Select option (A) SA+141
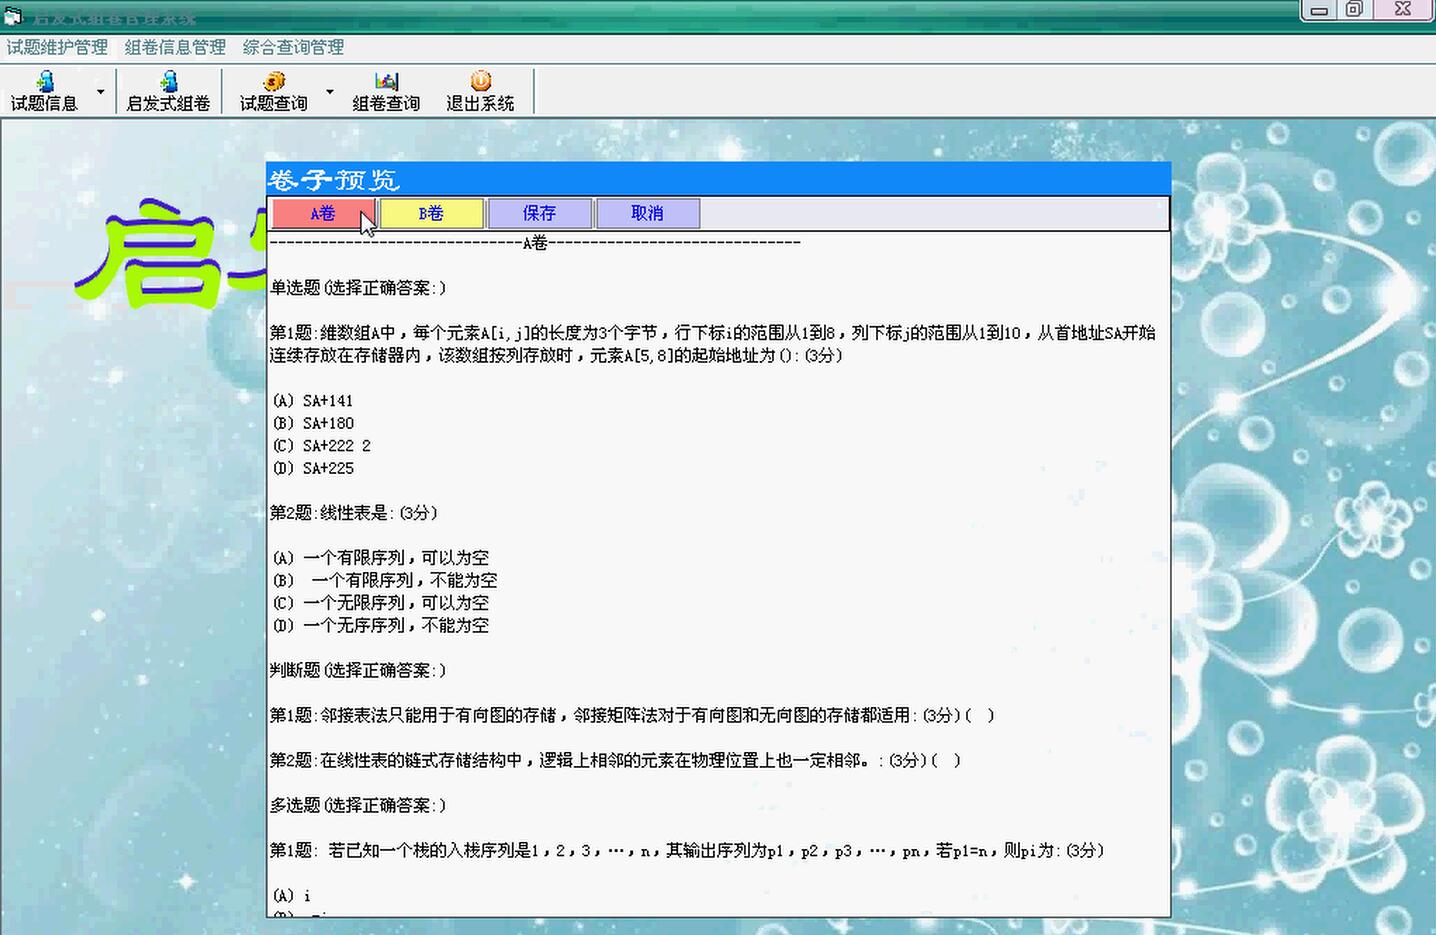The height and width of the screenshot is (935, 1436). tap(312, 401)
